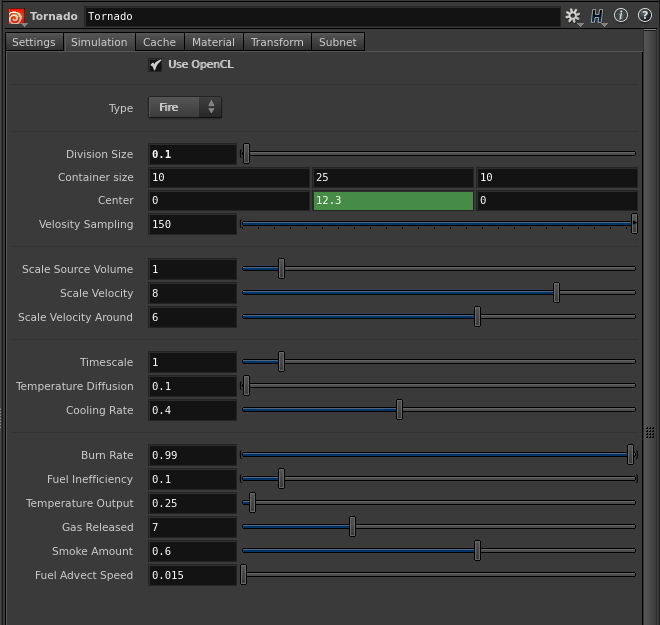Switch to the Settings tab
Viewport: 660px width, 625px height.
34,42
